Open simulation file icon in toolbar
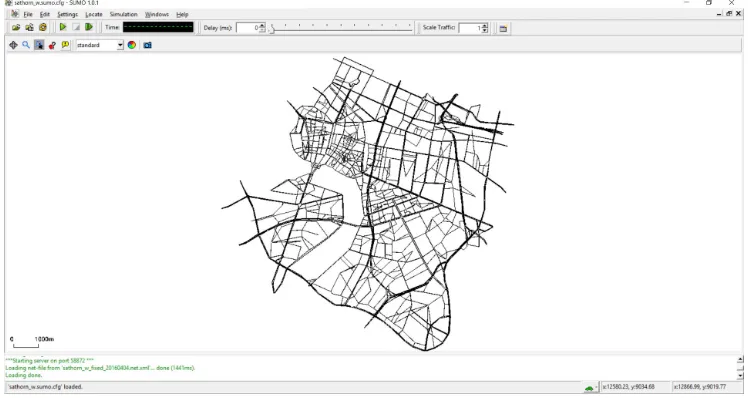Viewport: 748px width, 398px height. [16, 28]
